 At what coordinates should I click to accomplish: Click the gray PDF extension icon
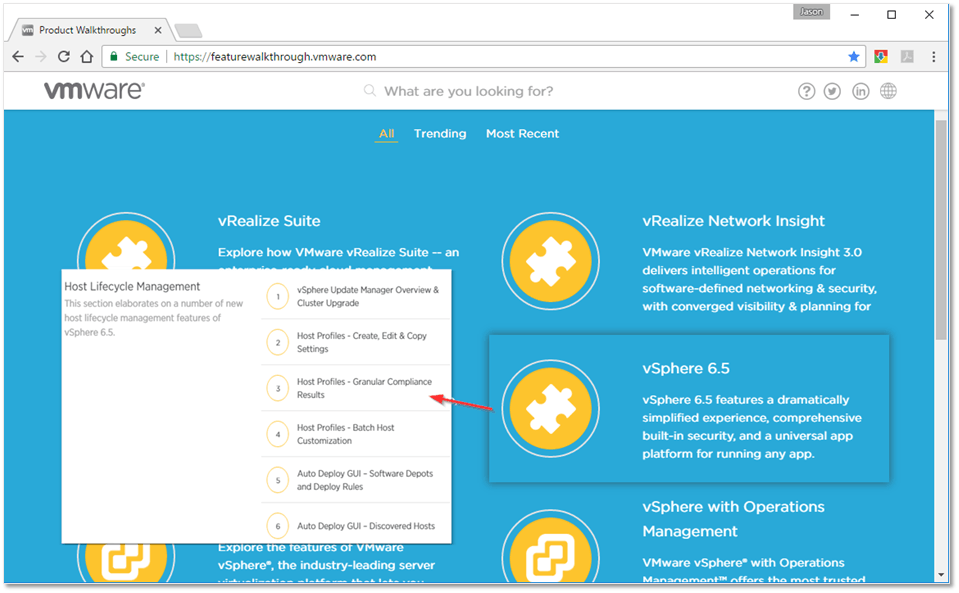click(x=907, y=57)
